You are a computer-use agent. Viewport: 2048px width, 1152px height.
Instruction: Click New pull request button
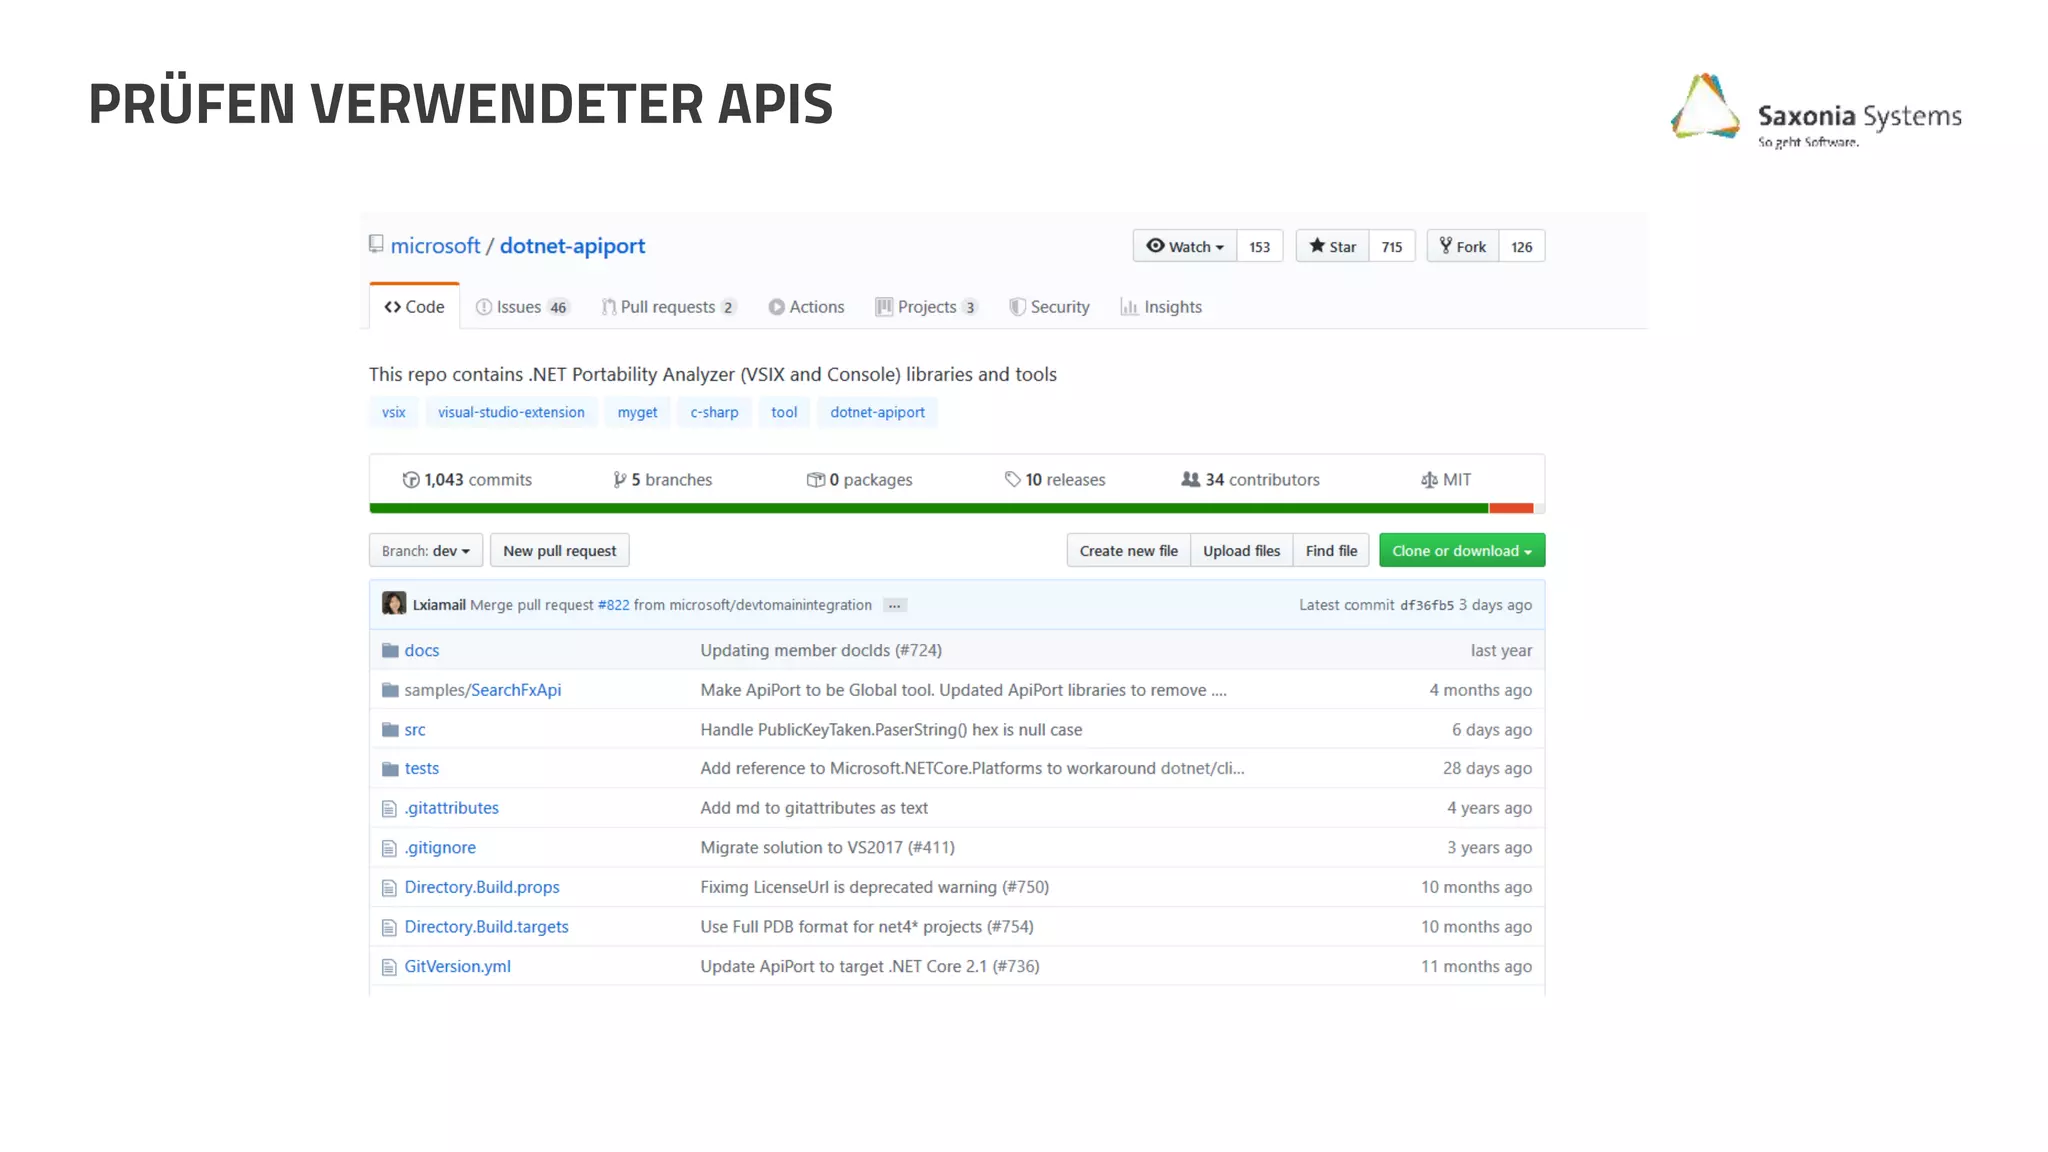pos(559,551)
